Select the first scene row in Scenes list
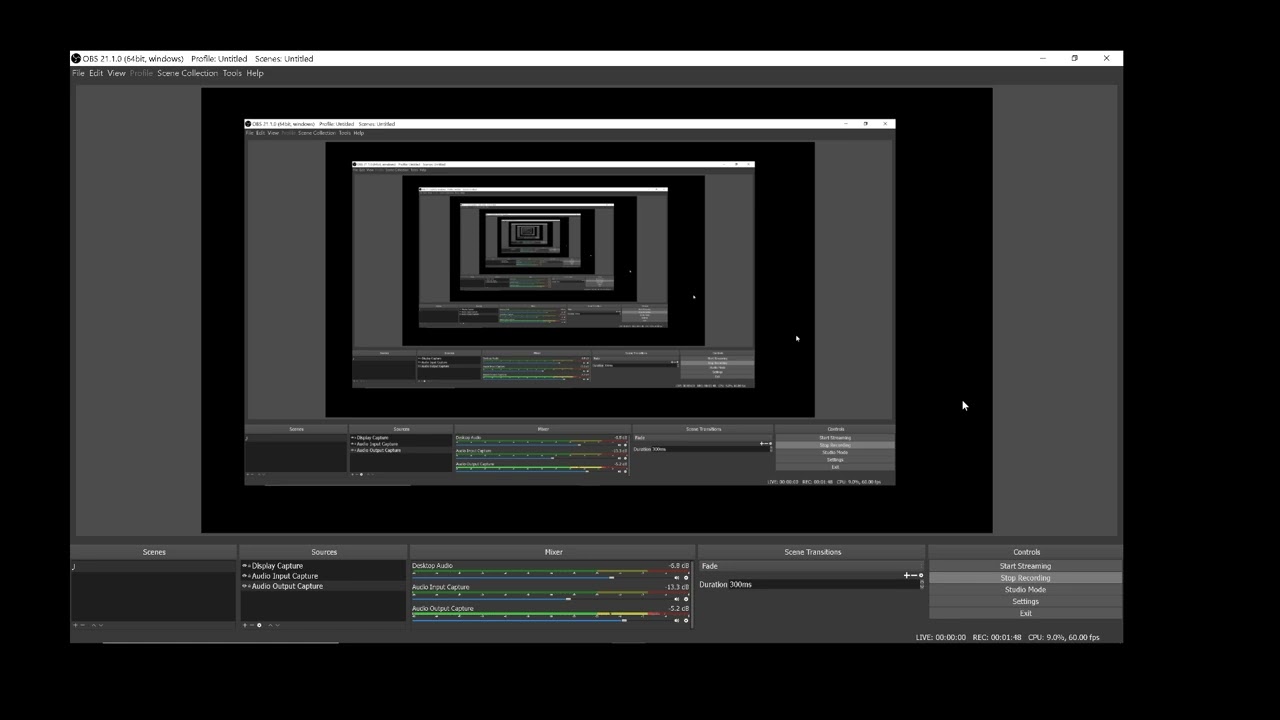 [153, 566]
